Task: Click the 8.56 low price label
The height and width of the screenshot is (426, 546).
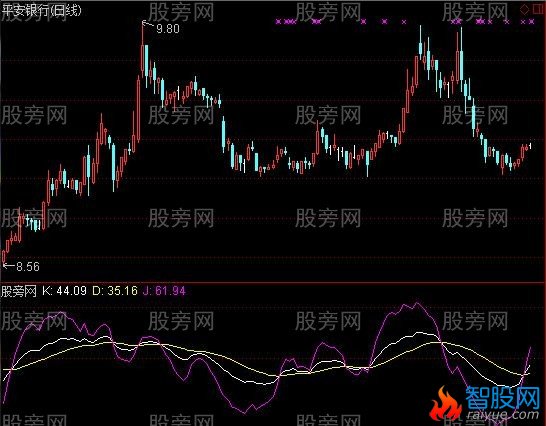Action: (x=28, y=267)
